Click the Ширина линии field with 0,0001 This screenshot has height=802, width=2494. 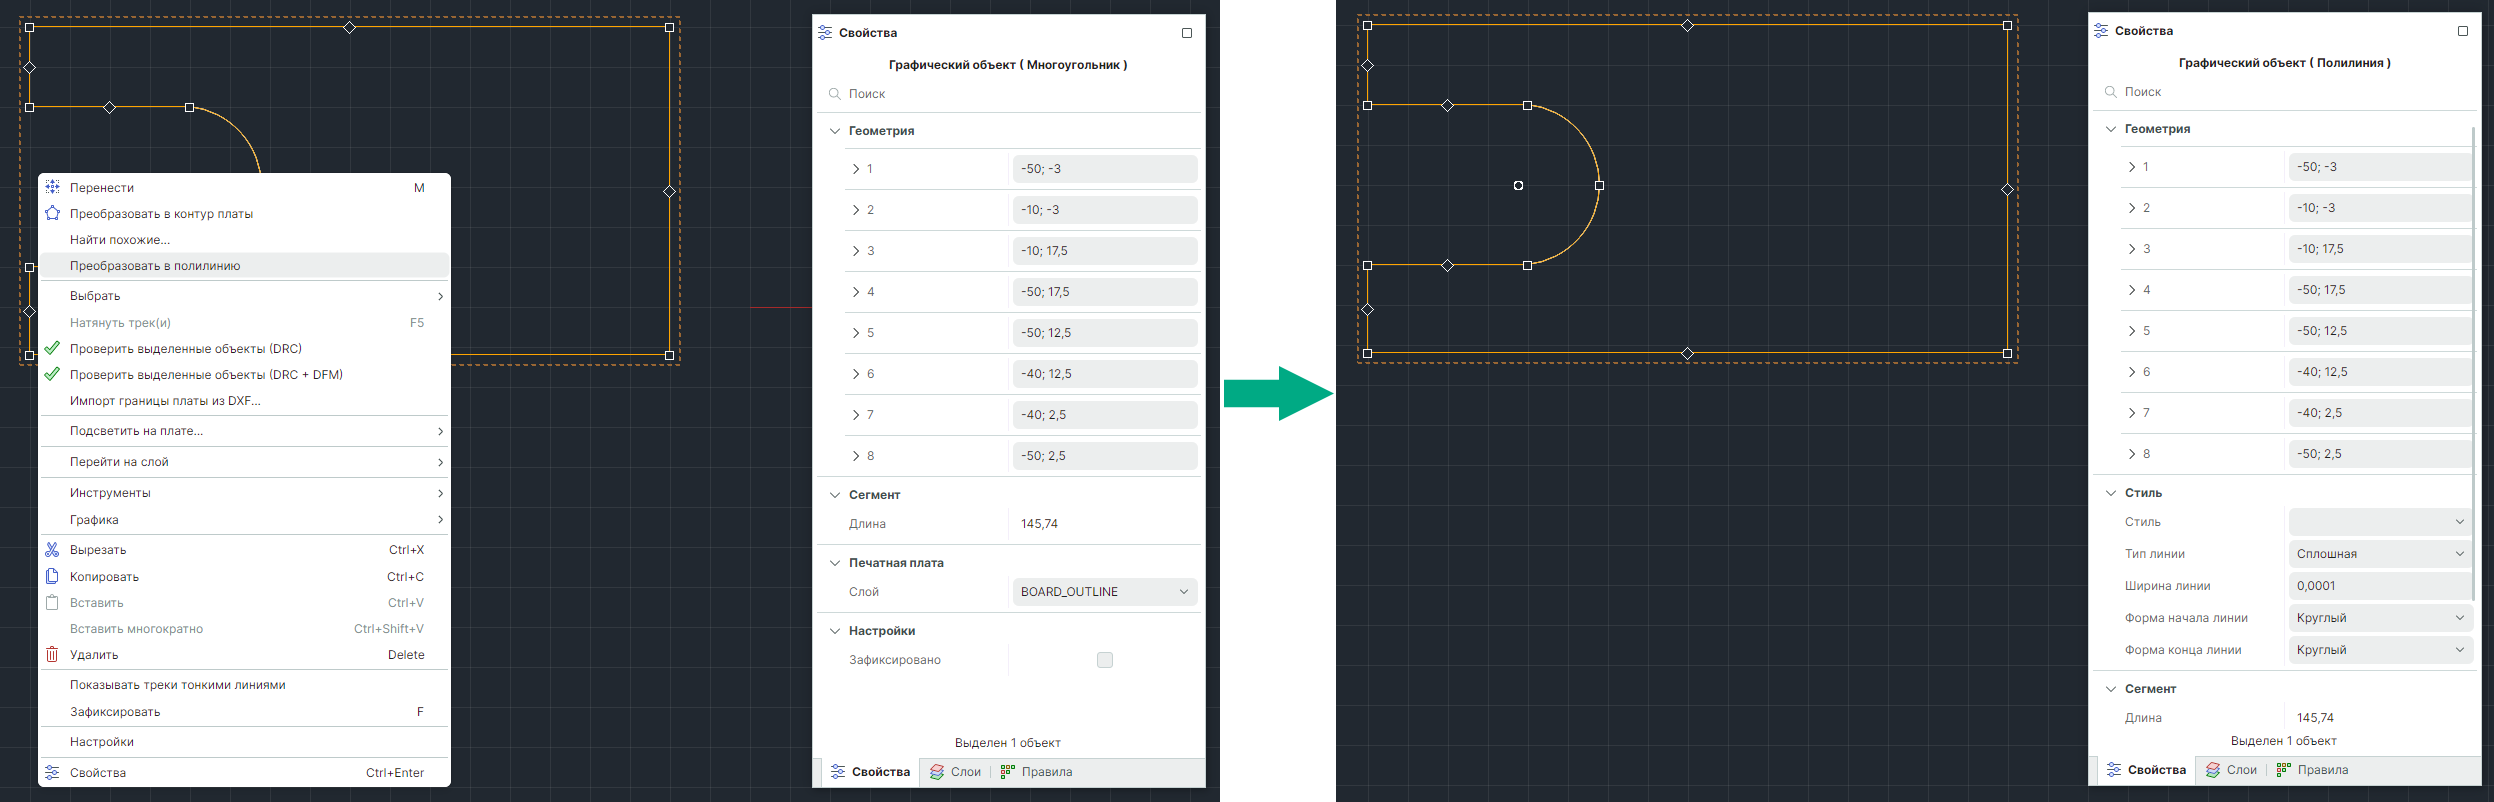[2379, 586]
